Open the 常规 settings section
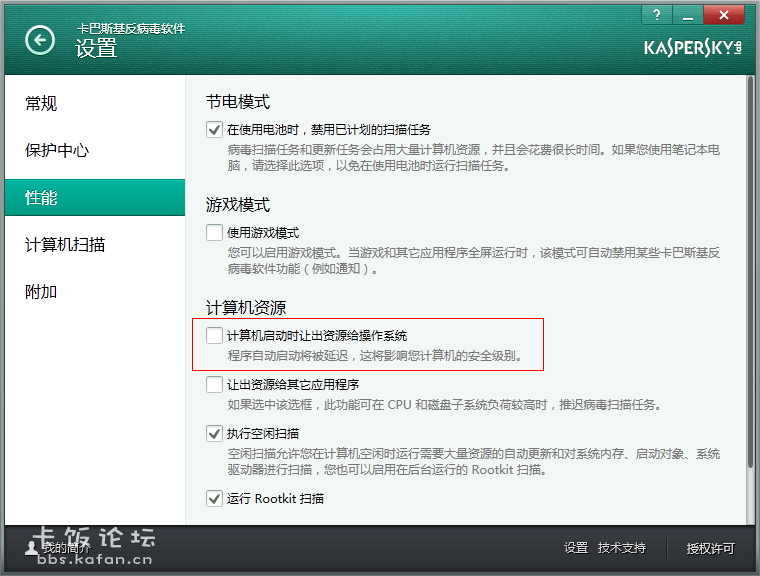This screenshot has width=760, height=576. 95,103
